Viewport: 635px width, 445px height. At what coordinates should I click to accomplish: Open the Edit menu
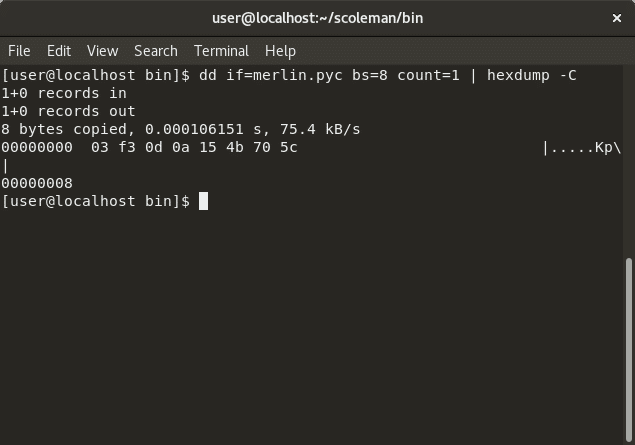click(x=59, y=51)
